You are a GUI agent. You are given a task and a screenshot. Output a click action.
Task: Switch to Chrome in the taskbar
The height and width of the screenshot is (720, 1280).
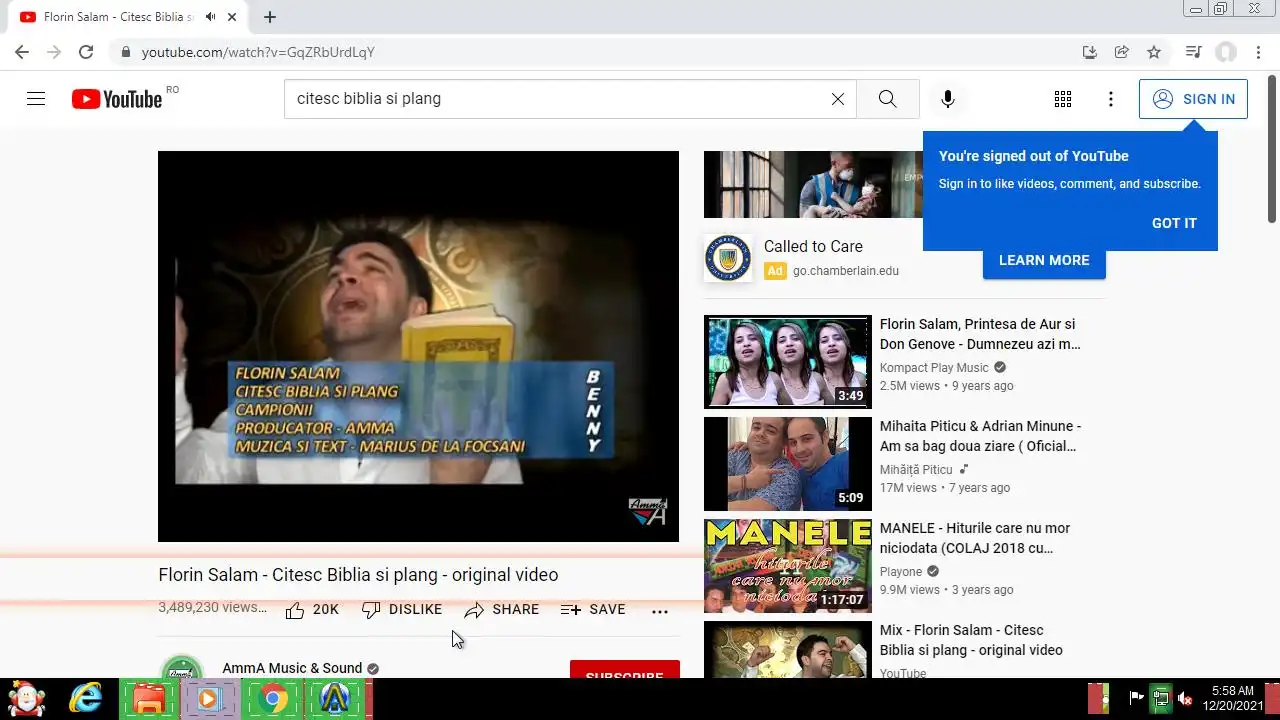tap(271, 698)
